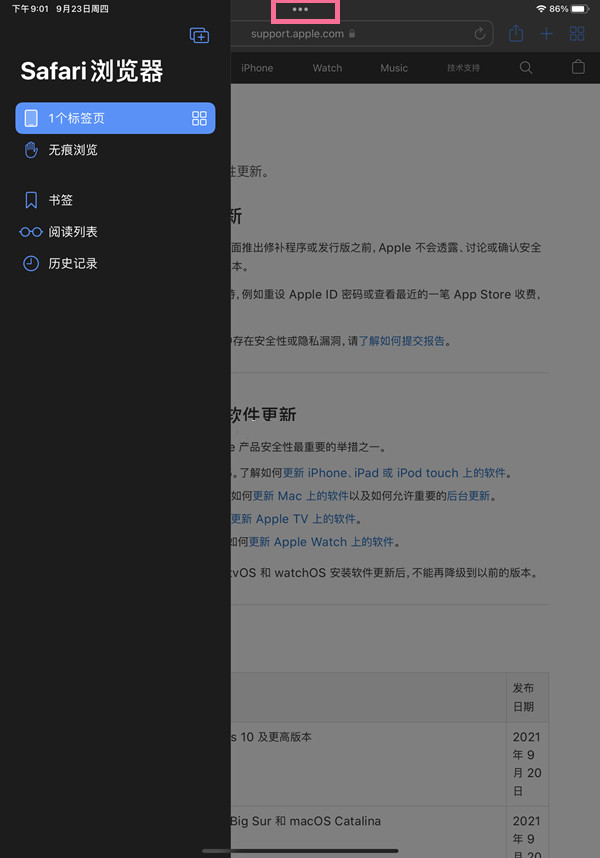Open 技术支持 in the Apple nav bar
This screenshot has width=600, height=858.
[463, 68]
